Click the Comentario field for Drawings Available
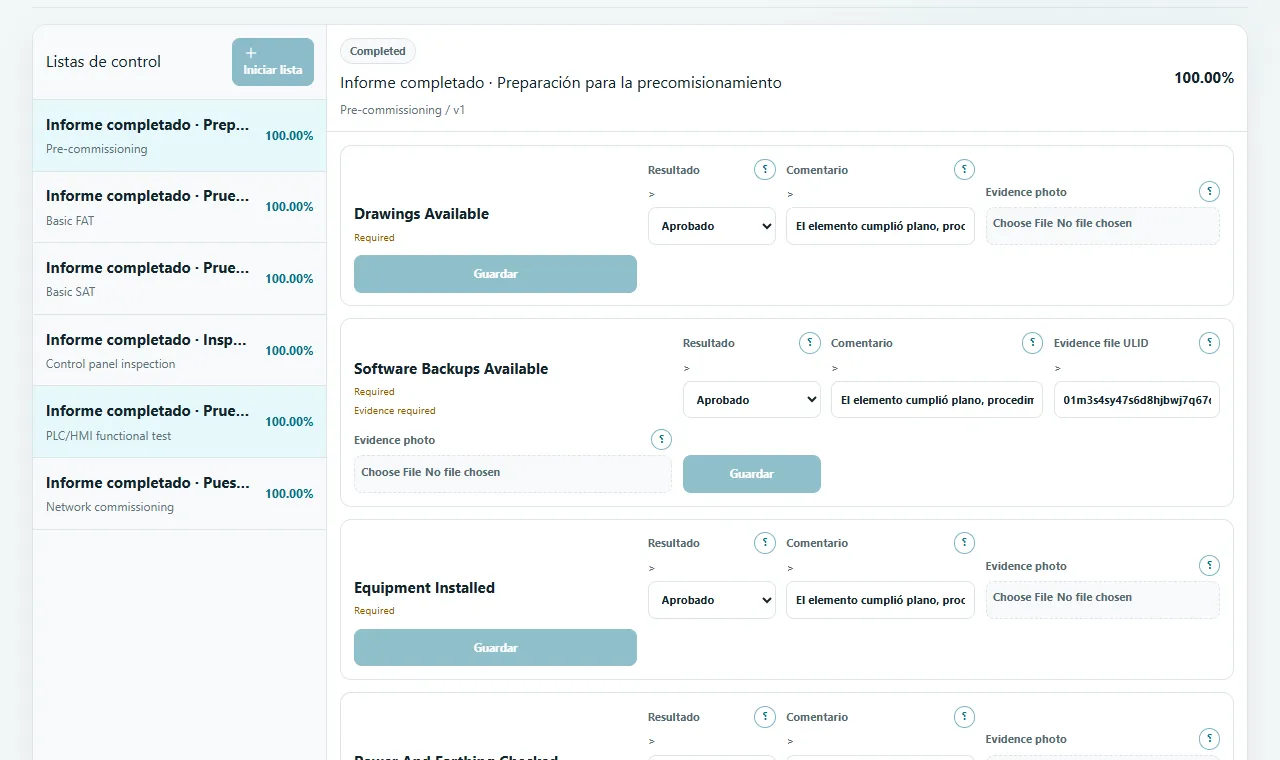Viewport: 1280px width, 760px height. tap(880, 226)
